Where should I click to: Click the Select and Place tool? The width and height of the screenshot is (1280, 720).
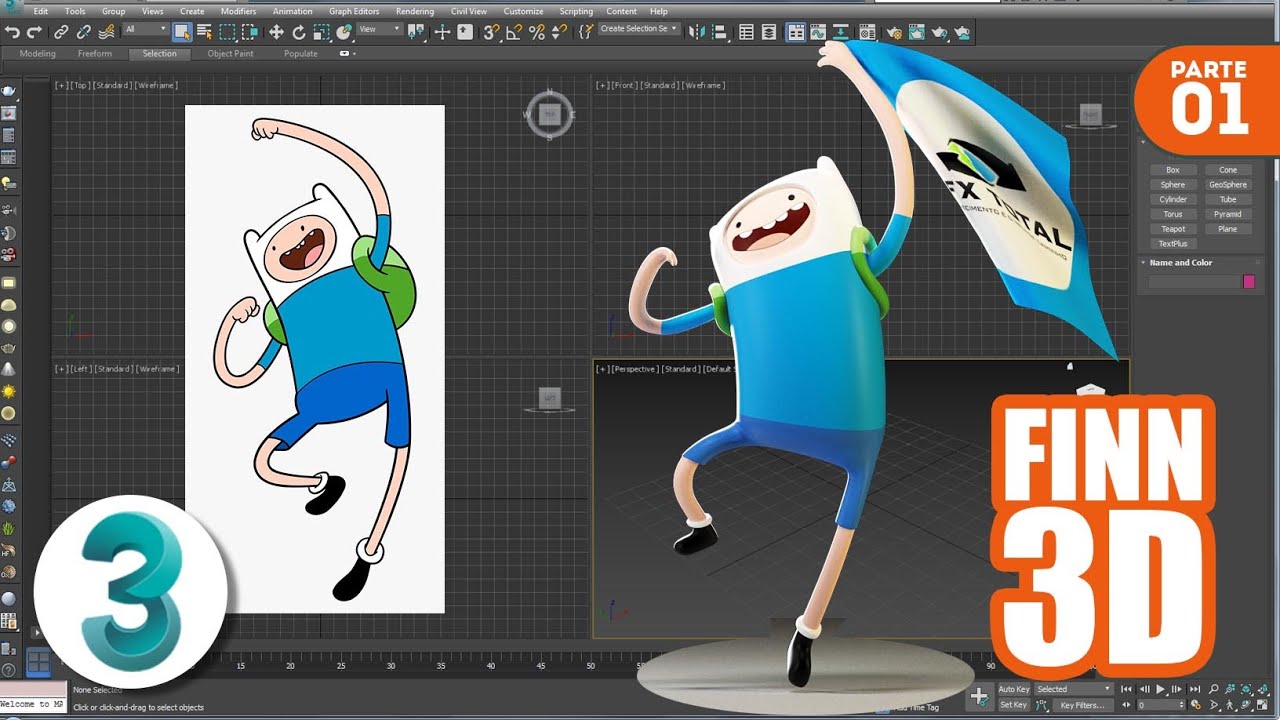[344, 32]
